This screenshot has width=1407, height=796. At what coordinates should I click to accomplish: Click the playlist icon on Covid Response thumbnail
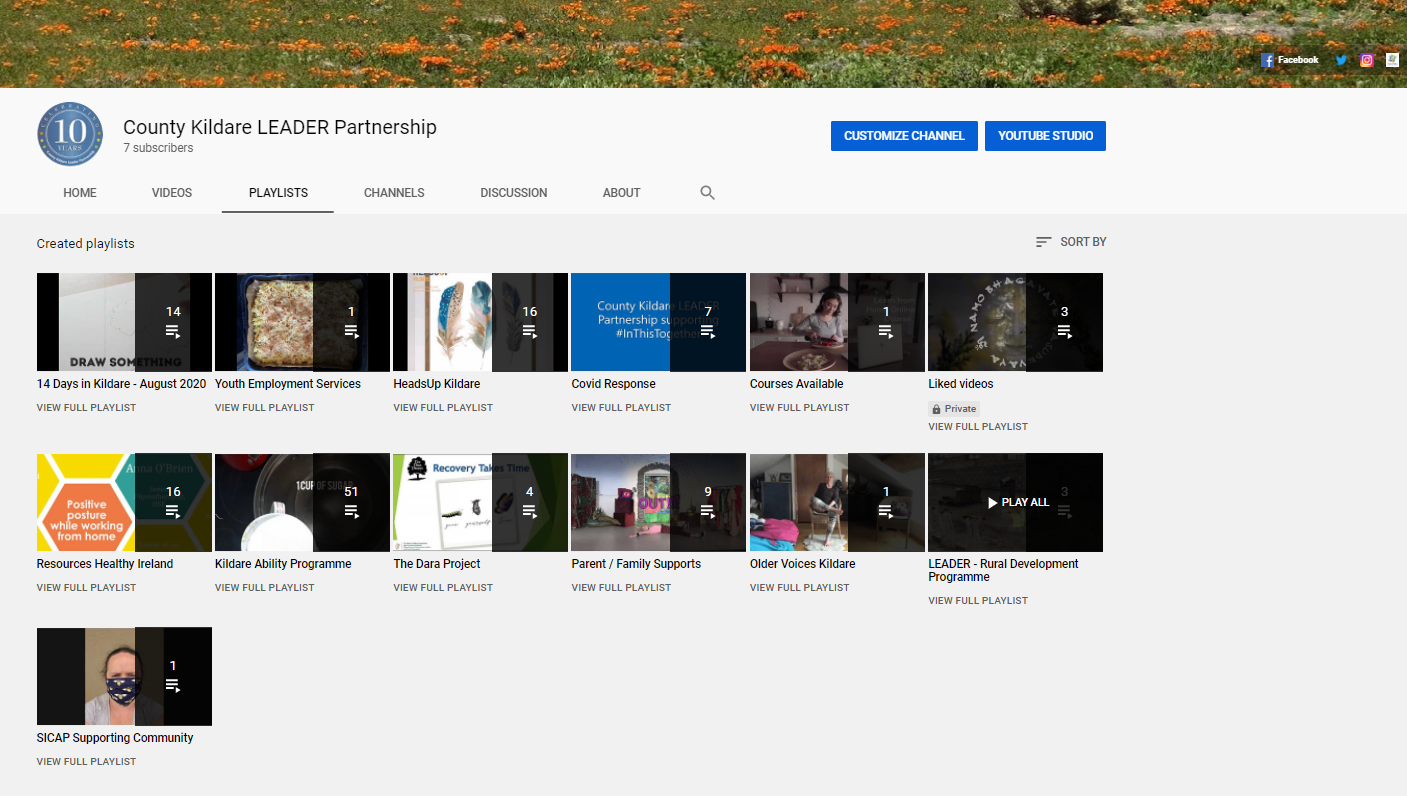pos(708,331)
